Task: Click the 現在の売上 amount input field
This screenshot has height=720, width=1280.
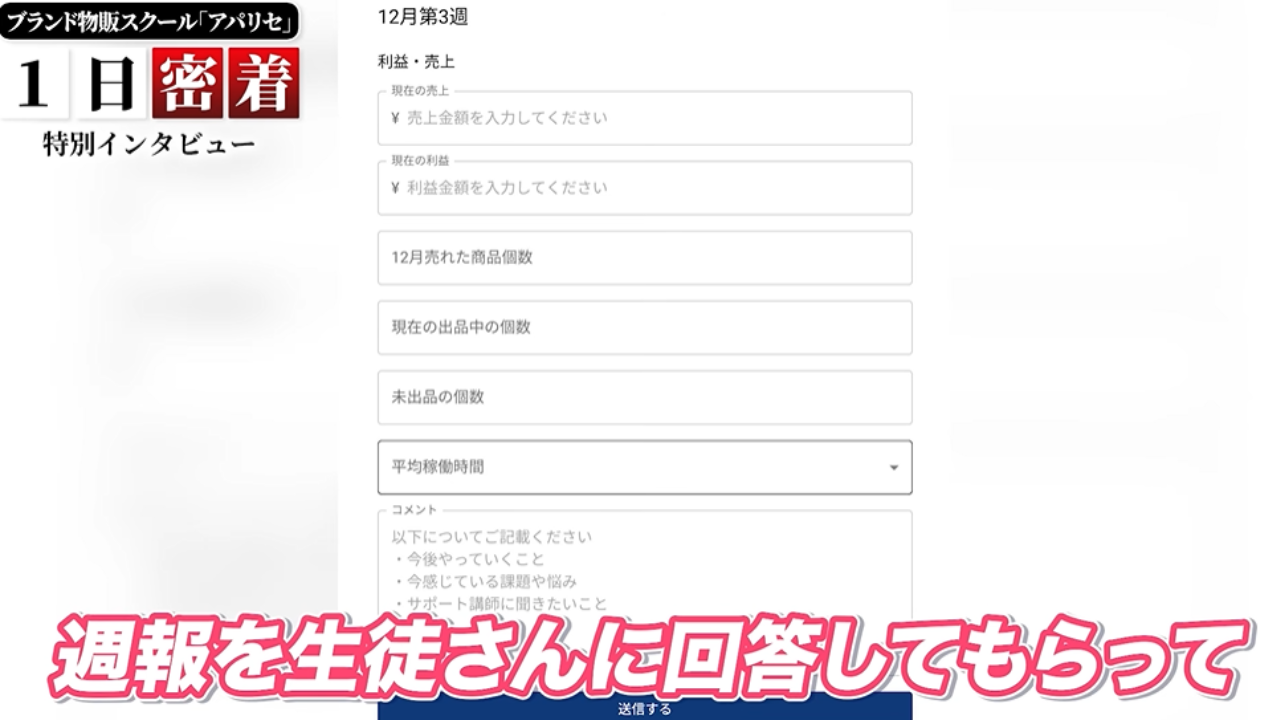Action: tap(645, 118)
